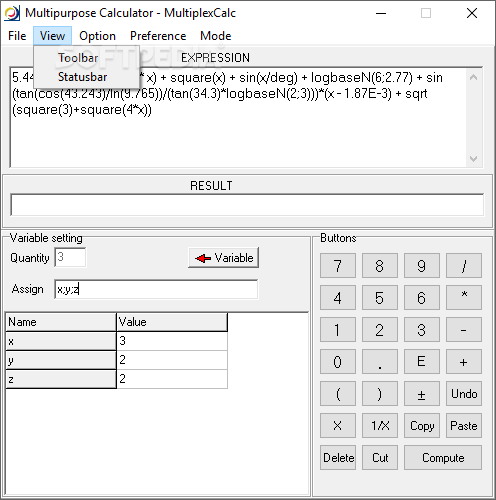Click the 8 digit button

pos(380,266)
